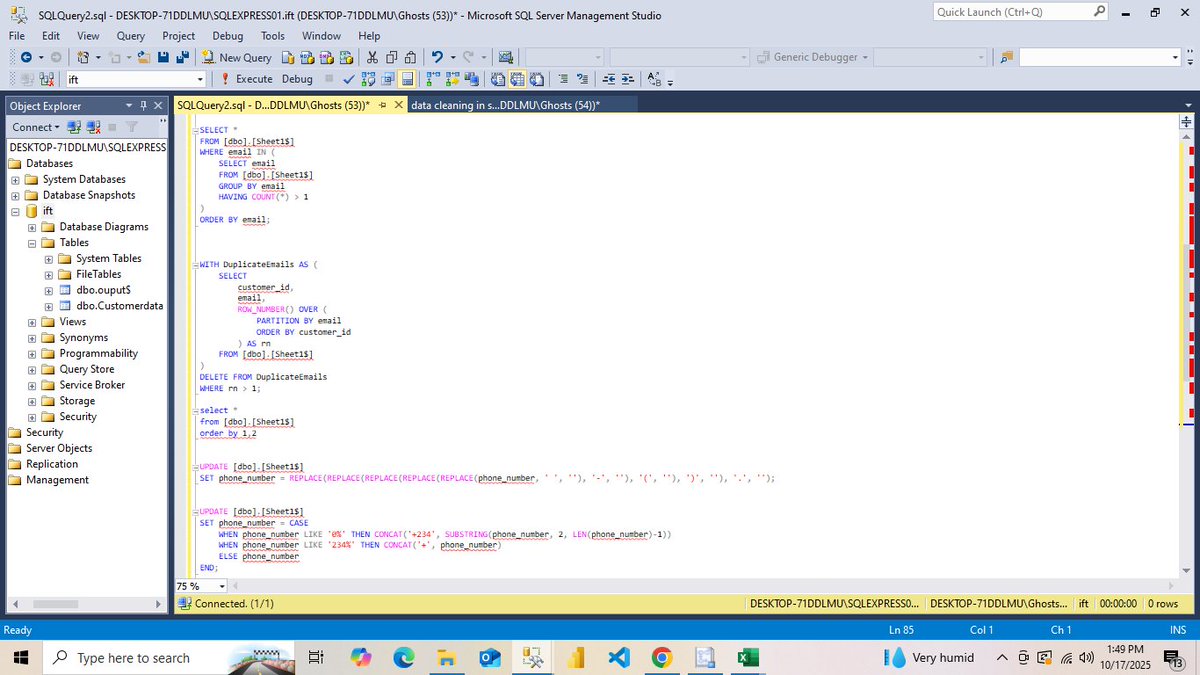Screen dimensions: 1200x675
Task: Open the Window menu
Action: pyautogui.click(x=321, y=35)
